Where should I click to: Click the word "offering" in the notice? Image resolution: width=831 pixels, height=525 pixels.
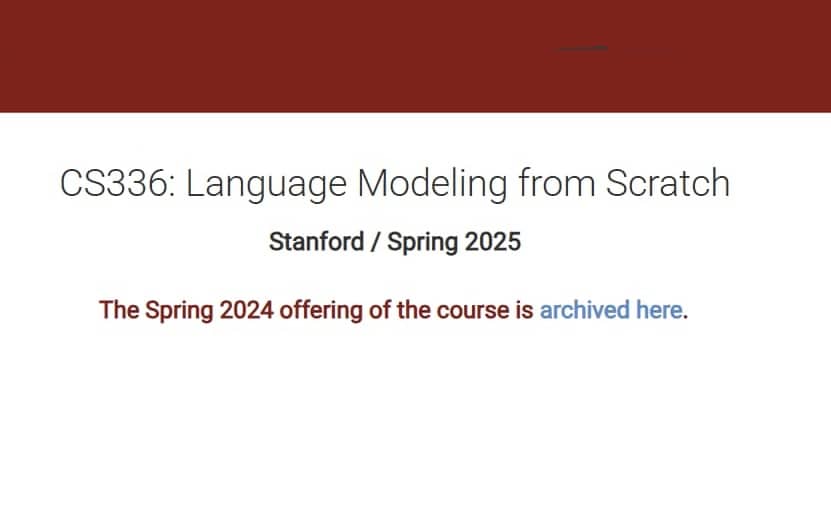point(319,310)
